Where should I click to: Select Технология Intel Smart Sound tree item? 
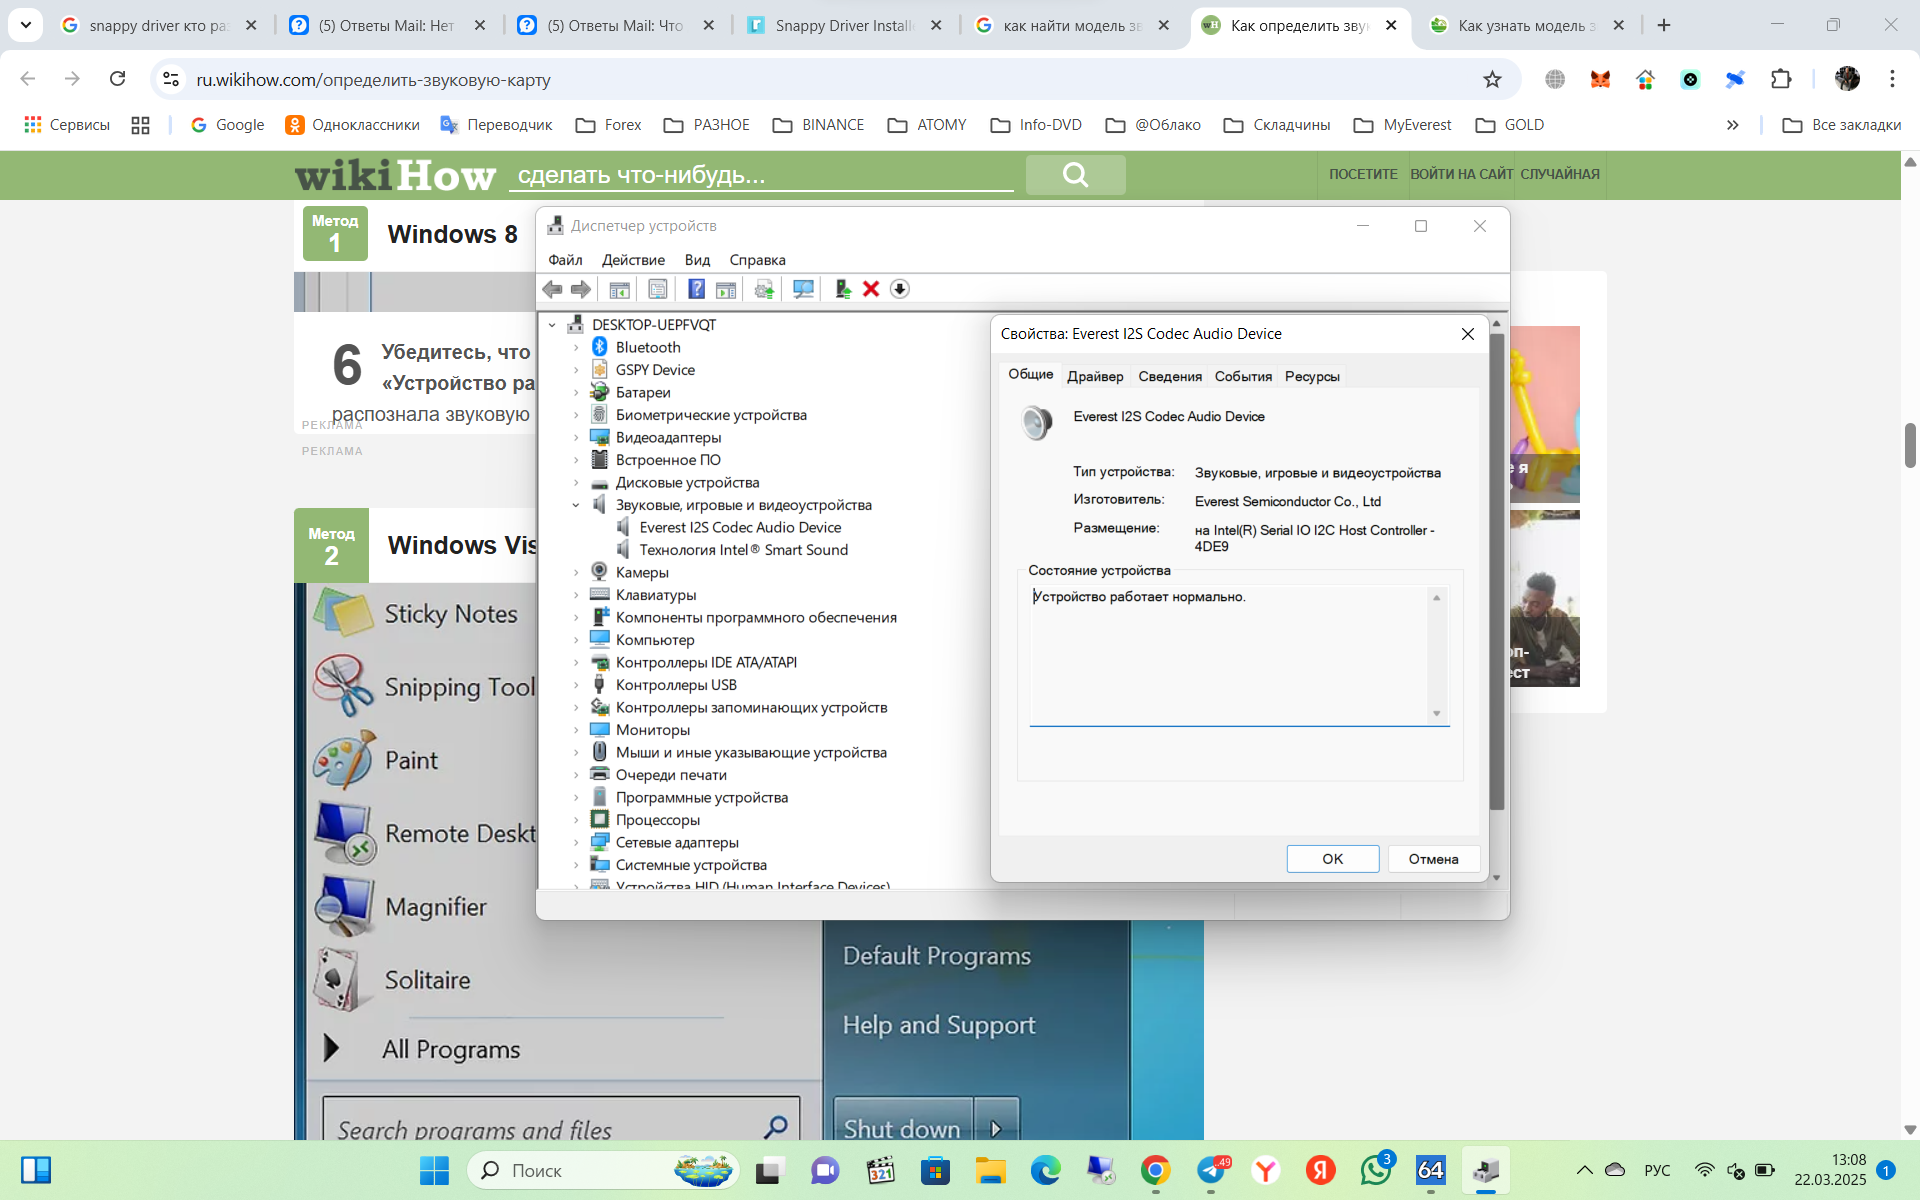point(743,550)
